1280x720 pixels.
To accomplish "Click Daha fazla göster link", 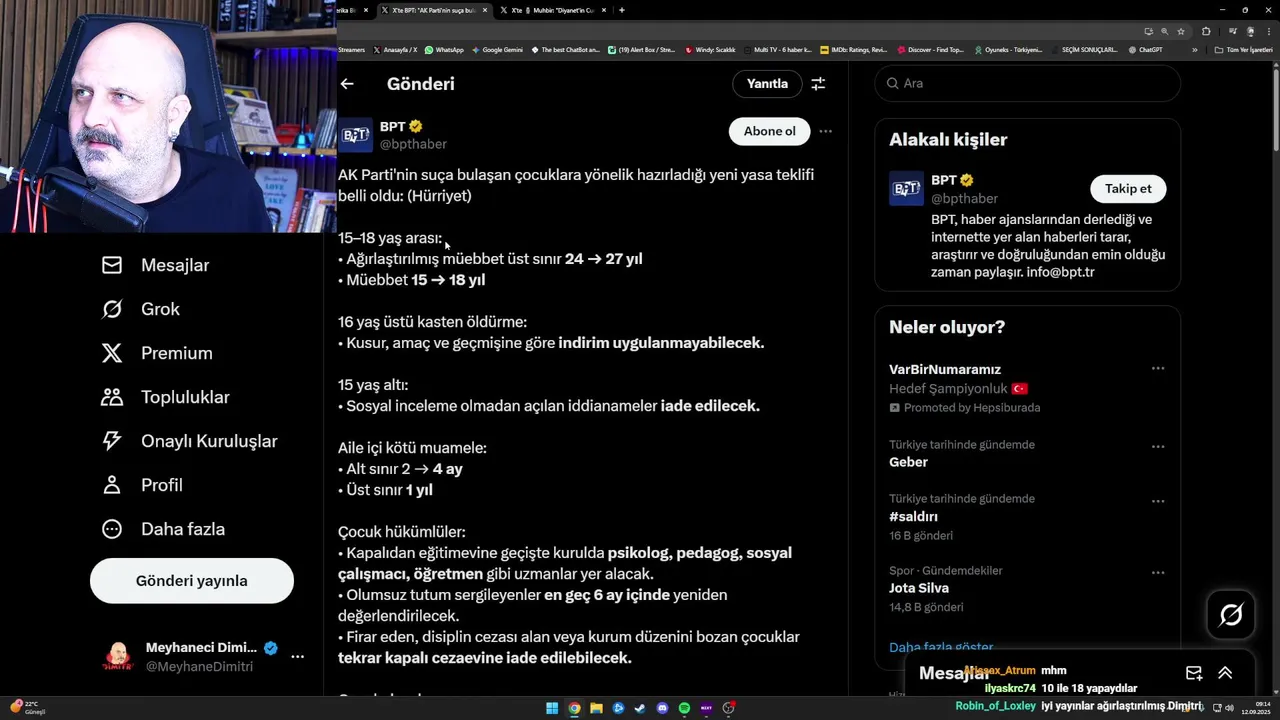I will point(941,647).
